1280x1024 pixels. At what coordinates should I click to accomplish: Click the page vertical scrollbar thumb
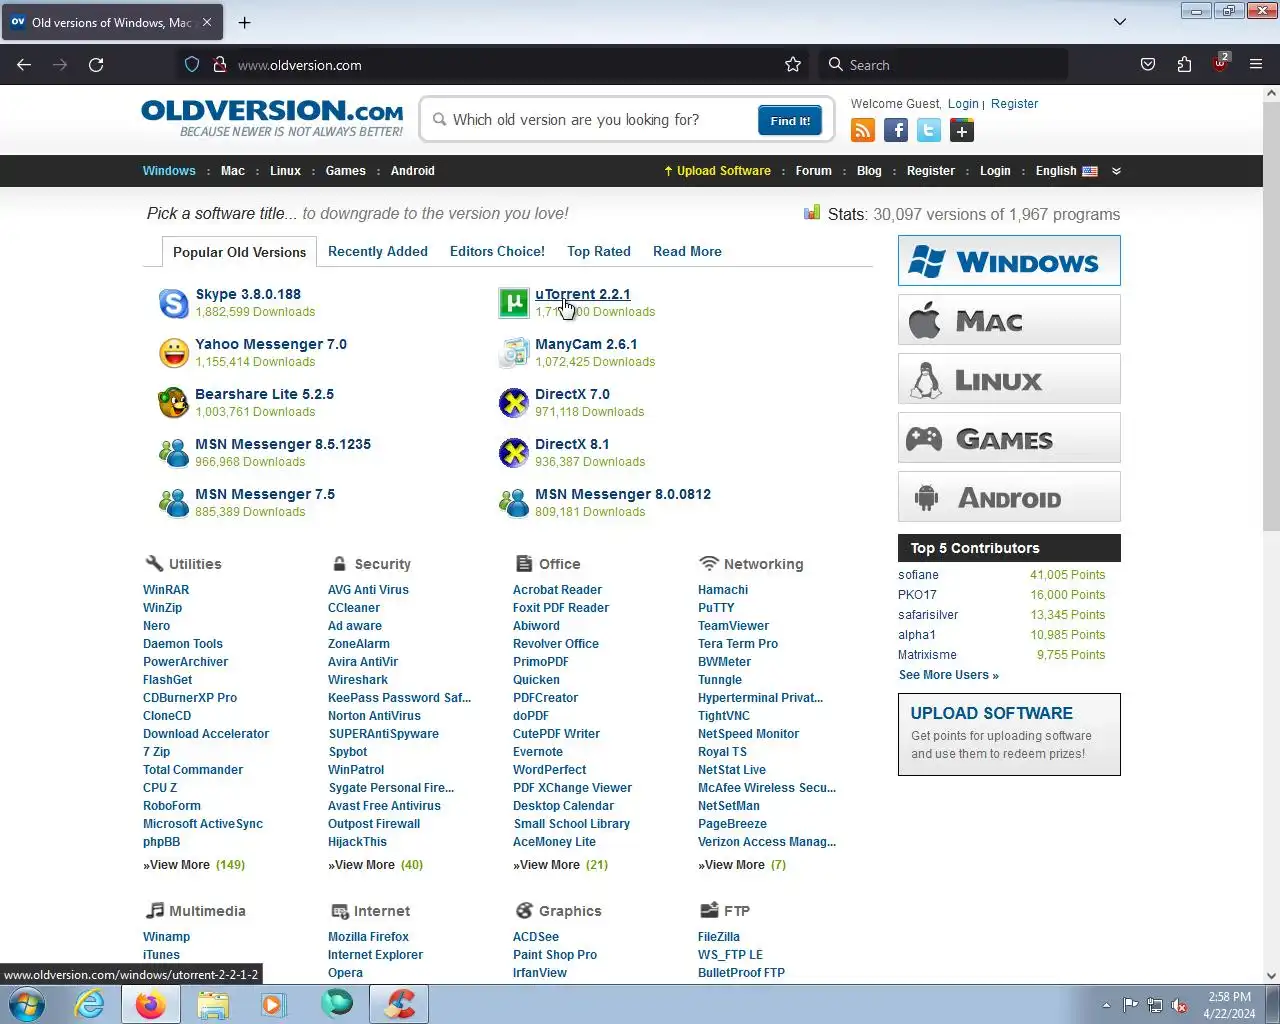[1272, 315]
